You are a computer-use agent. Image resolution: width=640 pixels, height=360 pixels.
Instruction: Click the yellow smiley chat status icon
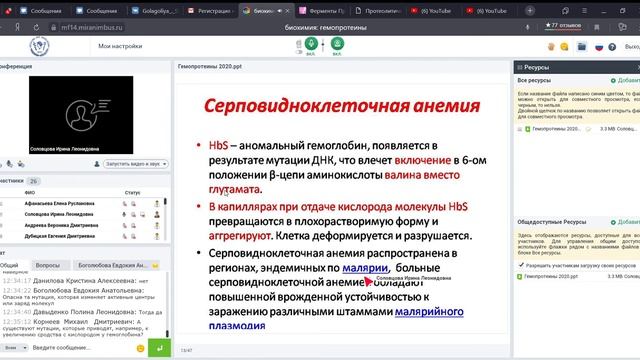pos(564,47)
